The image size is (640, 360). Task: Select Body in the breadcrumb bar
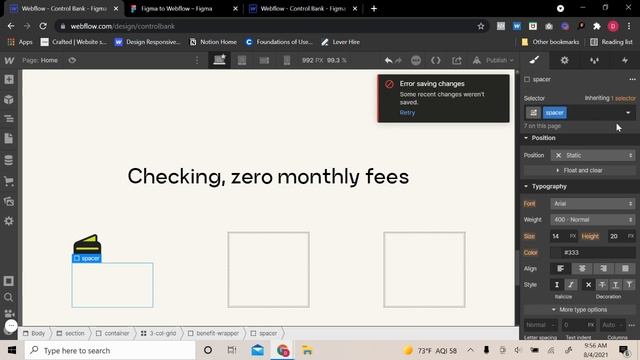tap(35, 333)
